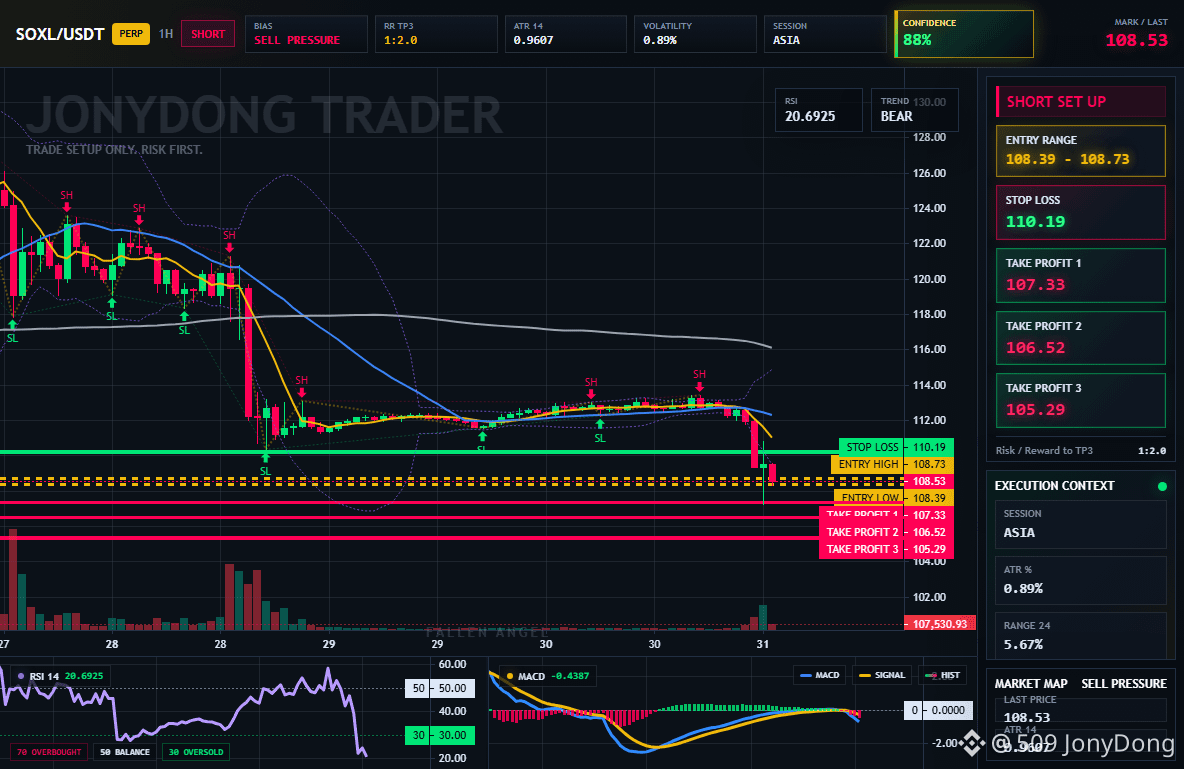Click the 70 OVERBOUGHT legend tag
This screenshot has height=769, width=1184.
coord(49,752)
